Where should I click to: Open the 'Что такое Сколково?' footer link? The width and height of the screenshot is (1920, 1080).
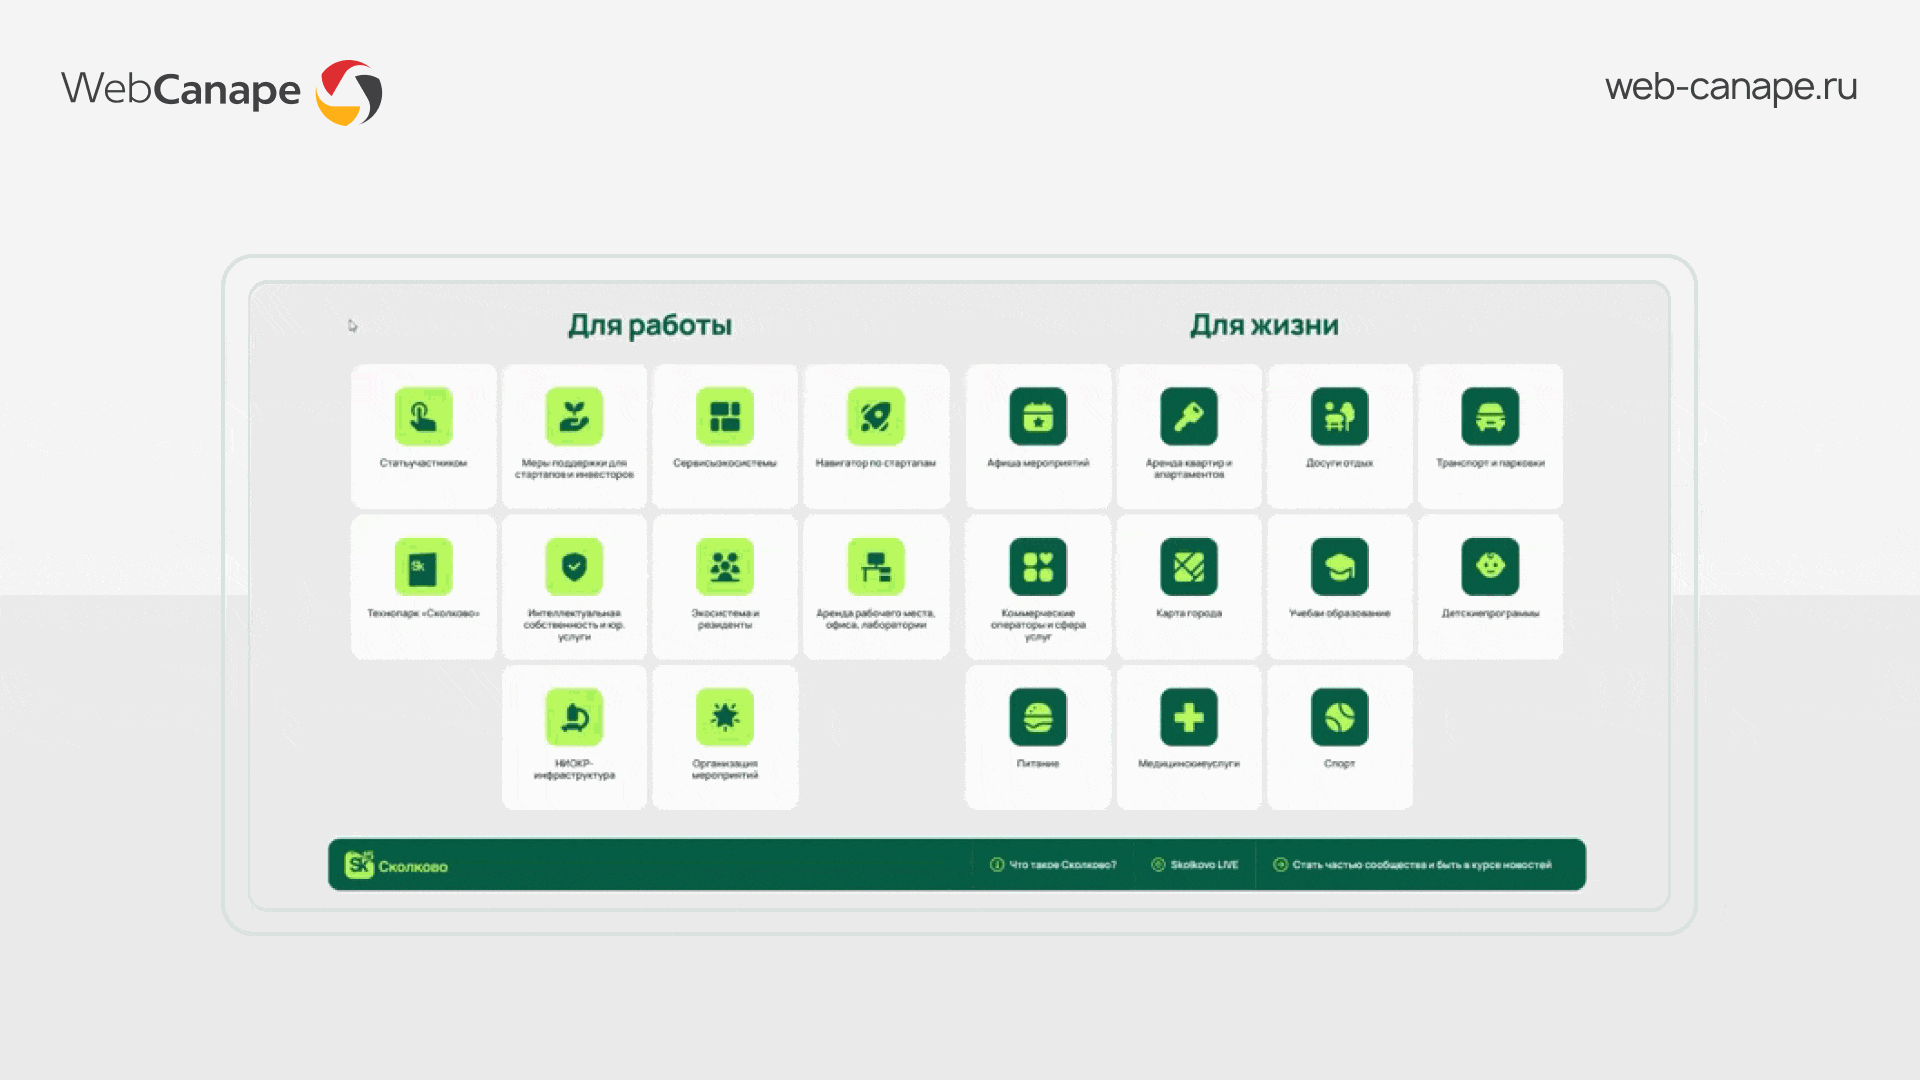coord(1053,865)
